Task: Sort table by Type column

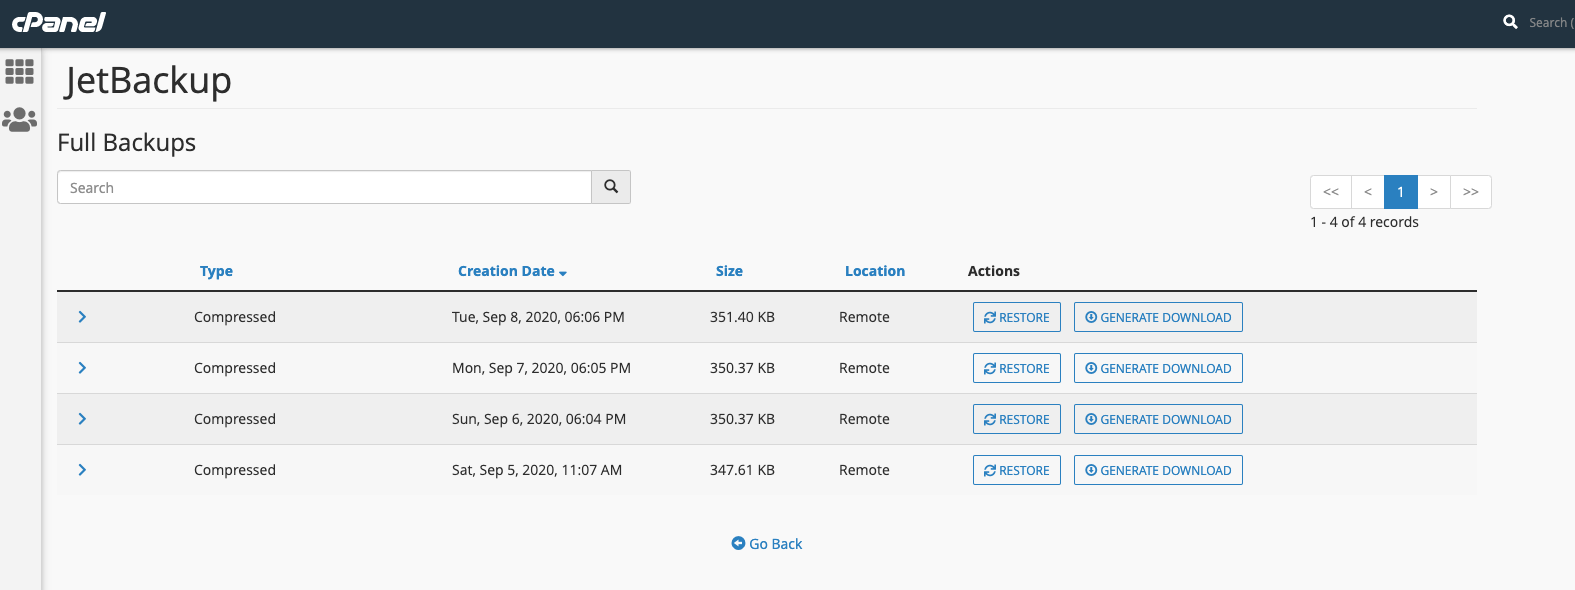Action: point(216,271)
